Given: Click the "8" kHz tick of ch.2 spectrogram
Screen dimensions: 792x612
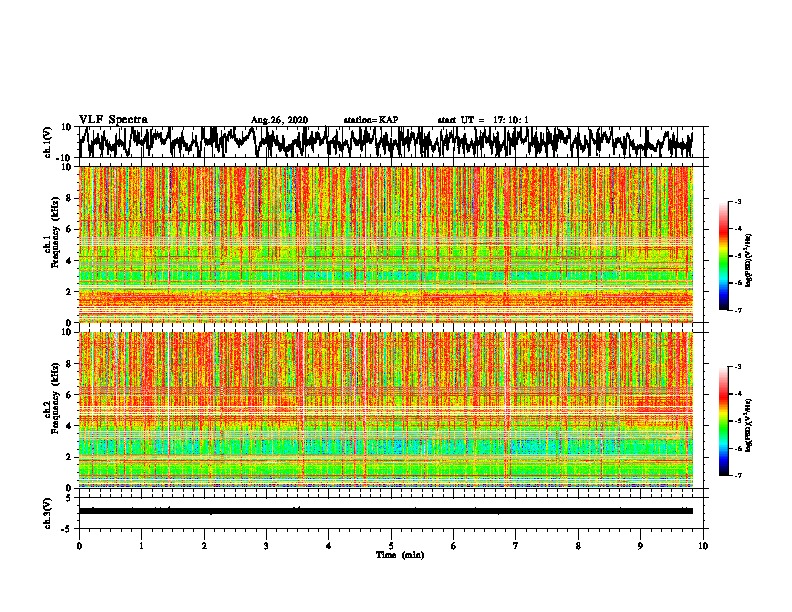Looking at the screenshot, I should (x=69, y=363).
